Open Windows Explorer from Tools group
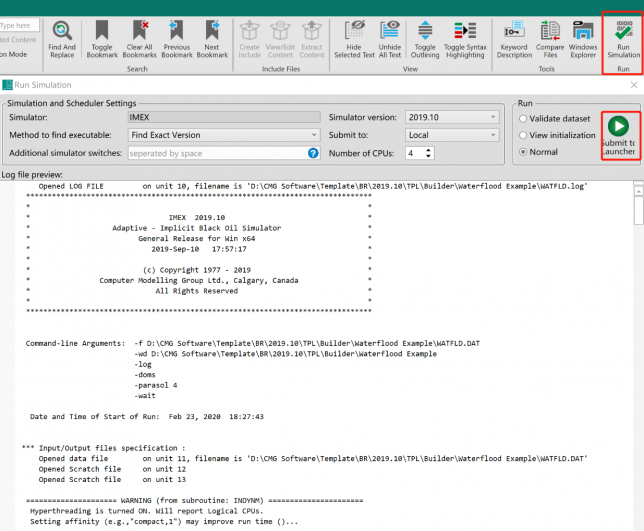Screen dimensions: 644x531 coord(583,38)
